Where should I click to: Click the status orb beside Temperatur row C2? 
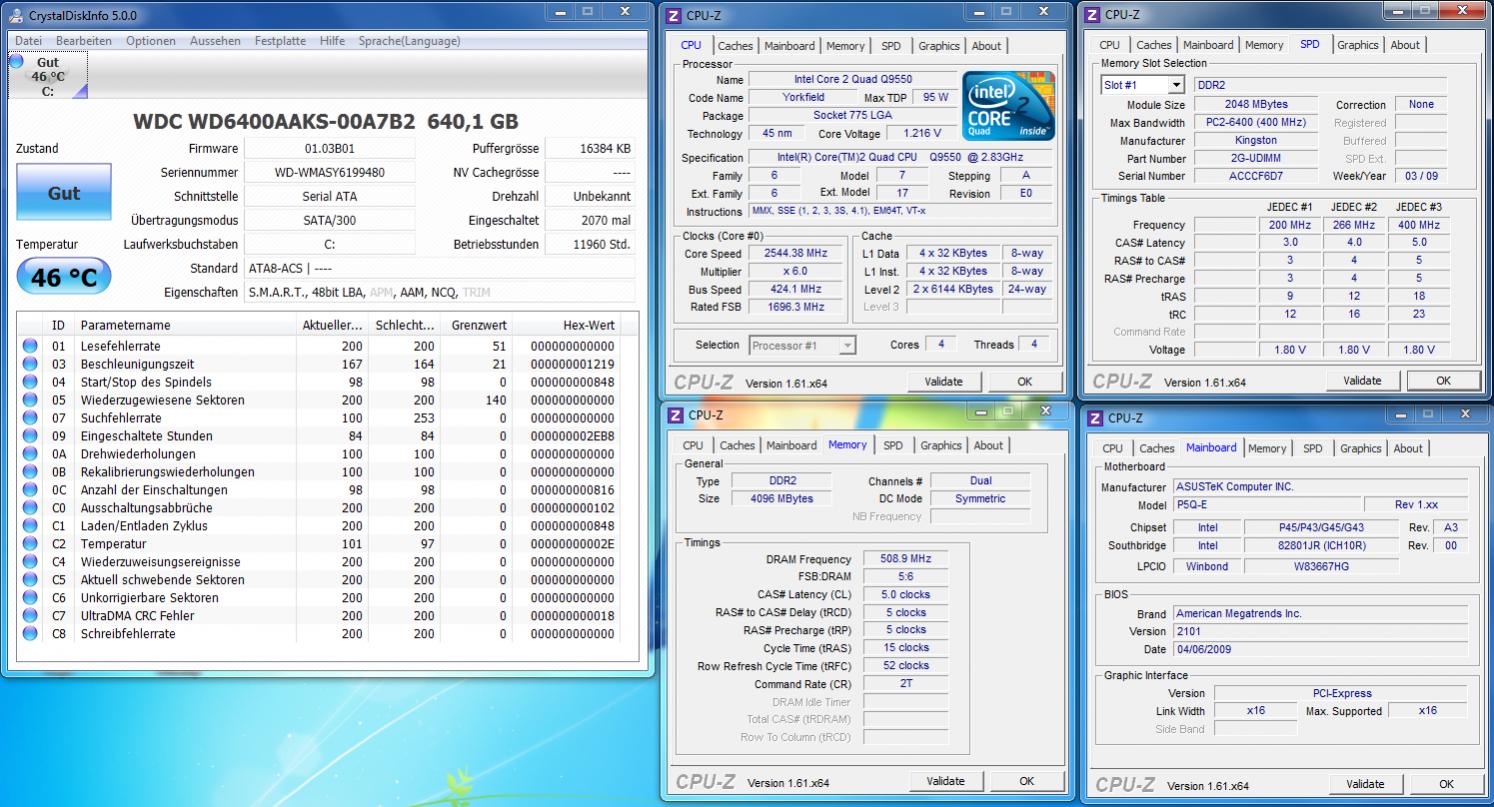point(30,544)
